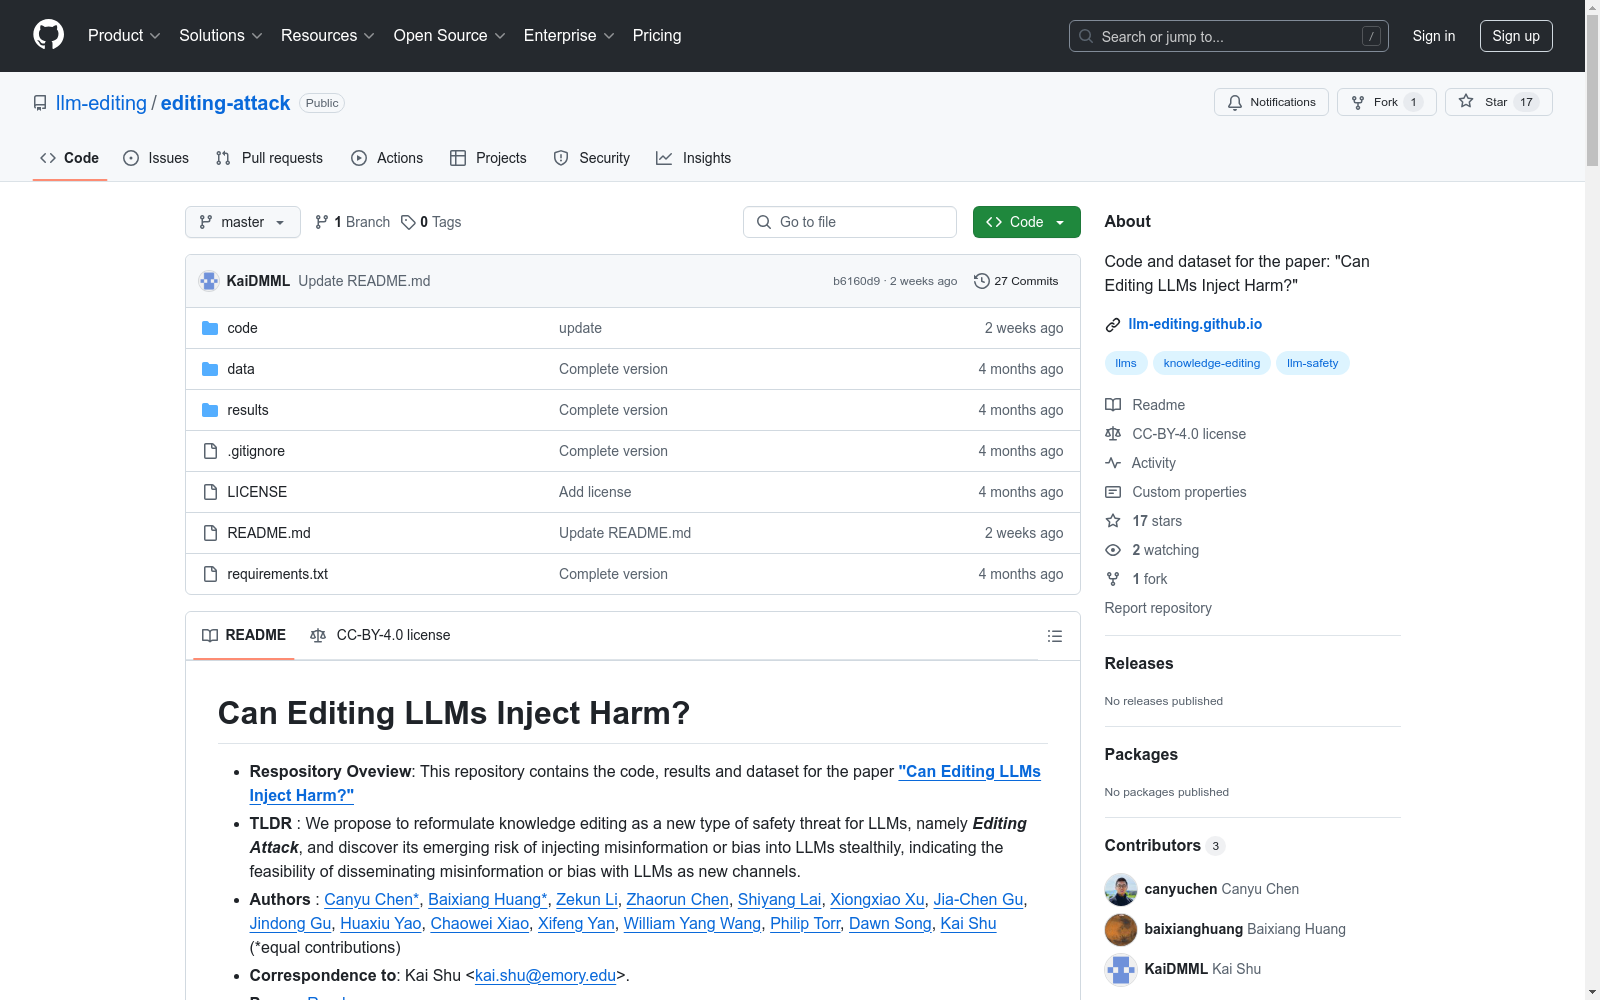Click the LICENSE file icon
Viewport: 1600px width, 1000px height.
(210, 492)
